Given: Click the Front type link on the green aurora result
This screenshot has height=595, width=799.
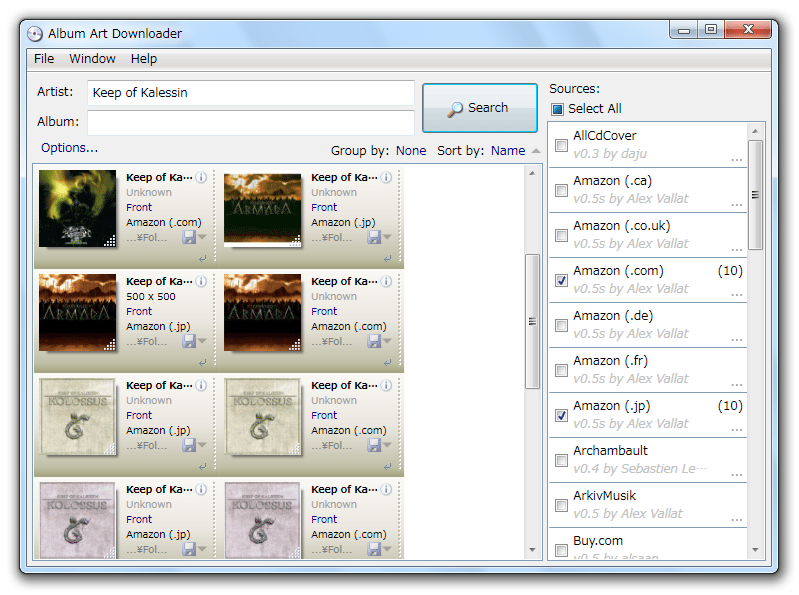Looking at the screenshot, I should (139, 207).
